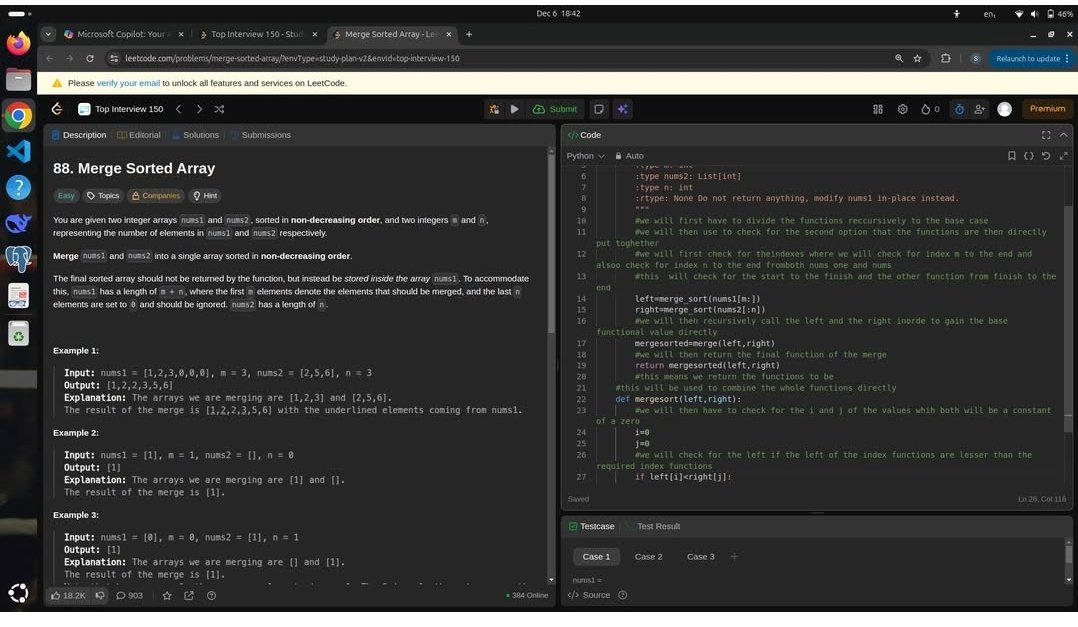Open the Python language dropdown
The width and height of the screenshot is (1078, 627).
click(x=585, y=156)
